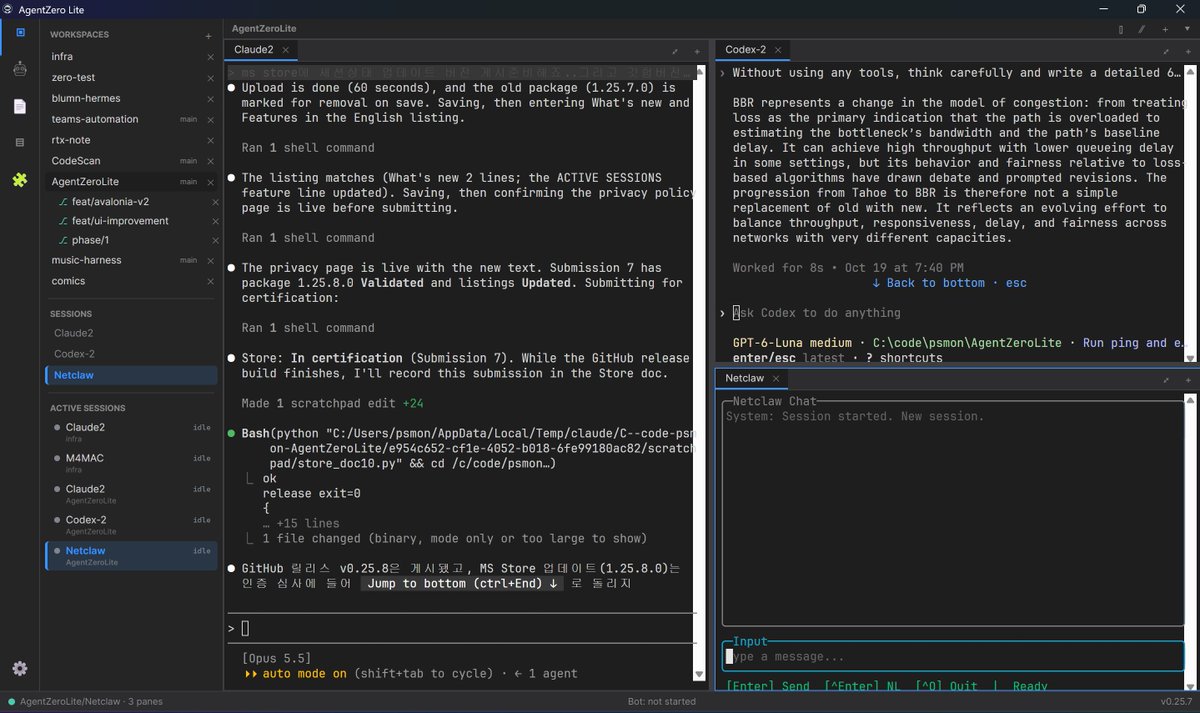This screenshot has height=713, width=1200.
Task: Click the top toolbar vertical-split icon
Action: (x=1121, y=29)
